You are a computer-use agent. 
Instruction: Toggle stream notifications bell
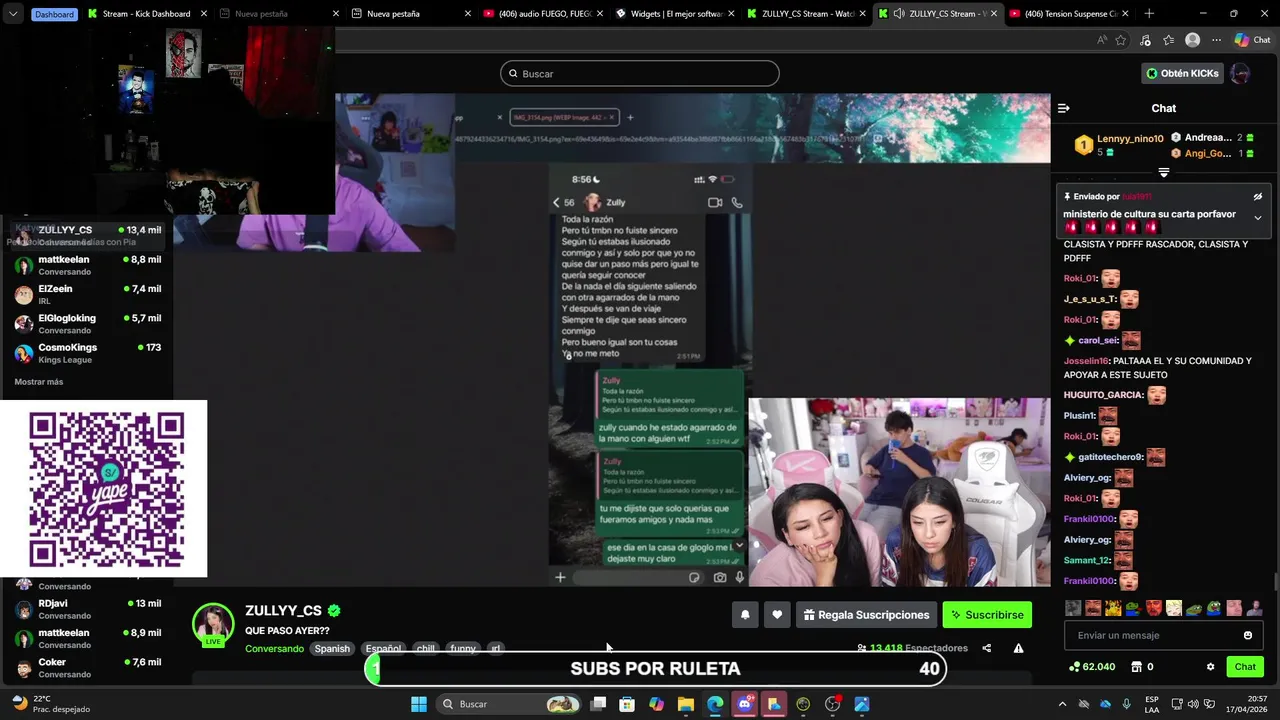tap(745, 615)
